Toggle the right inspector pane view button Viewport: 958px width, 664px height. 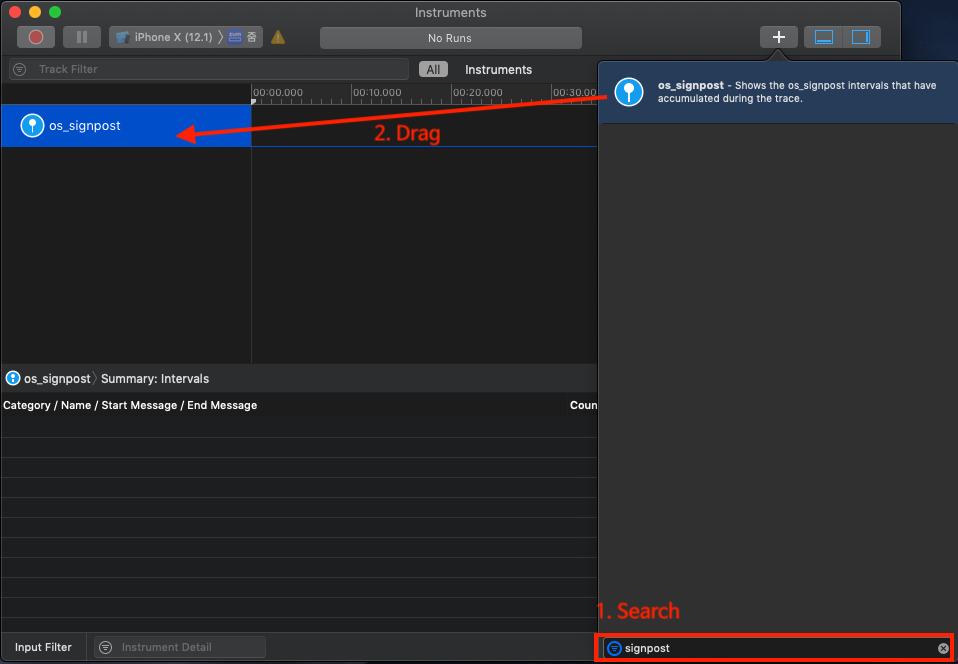point(860,37)
